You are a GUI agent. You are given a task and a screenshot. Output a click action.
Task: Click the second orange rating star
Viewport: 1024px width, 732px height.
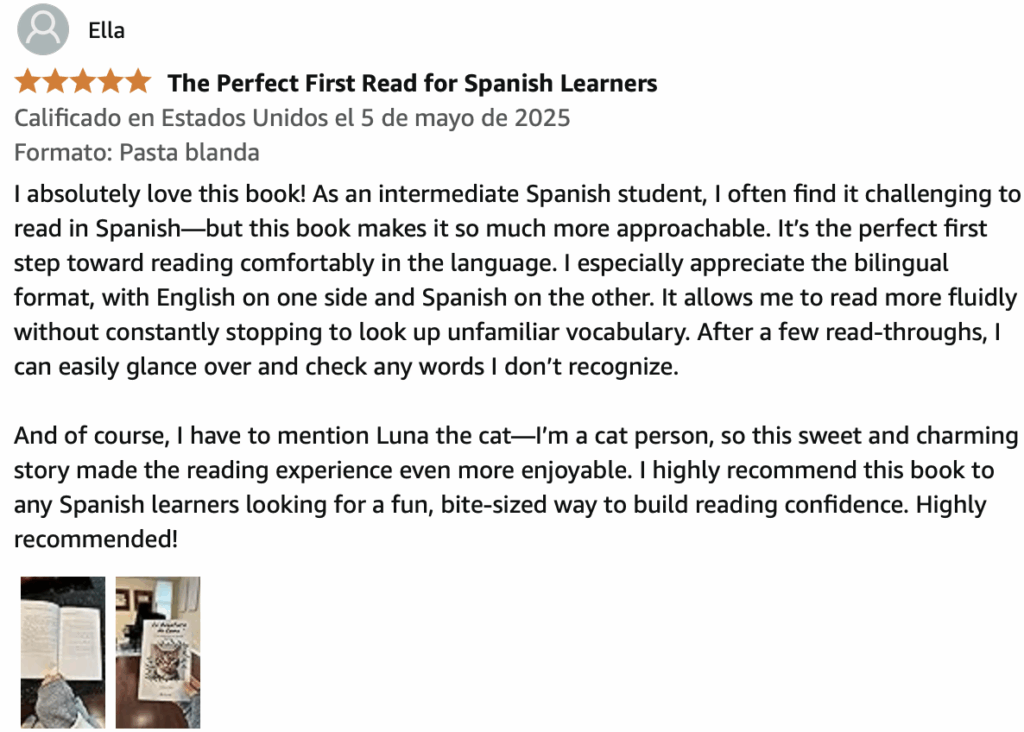click(x=54, y=82)
